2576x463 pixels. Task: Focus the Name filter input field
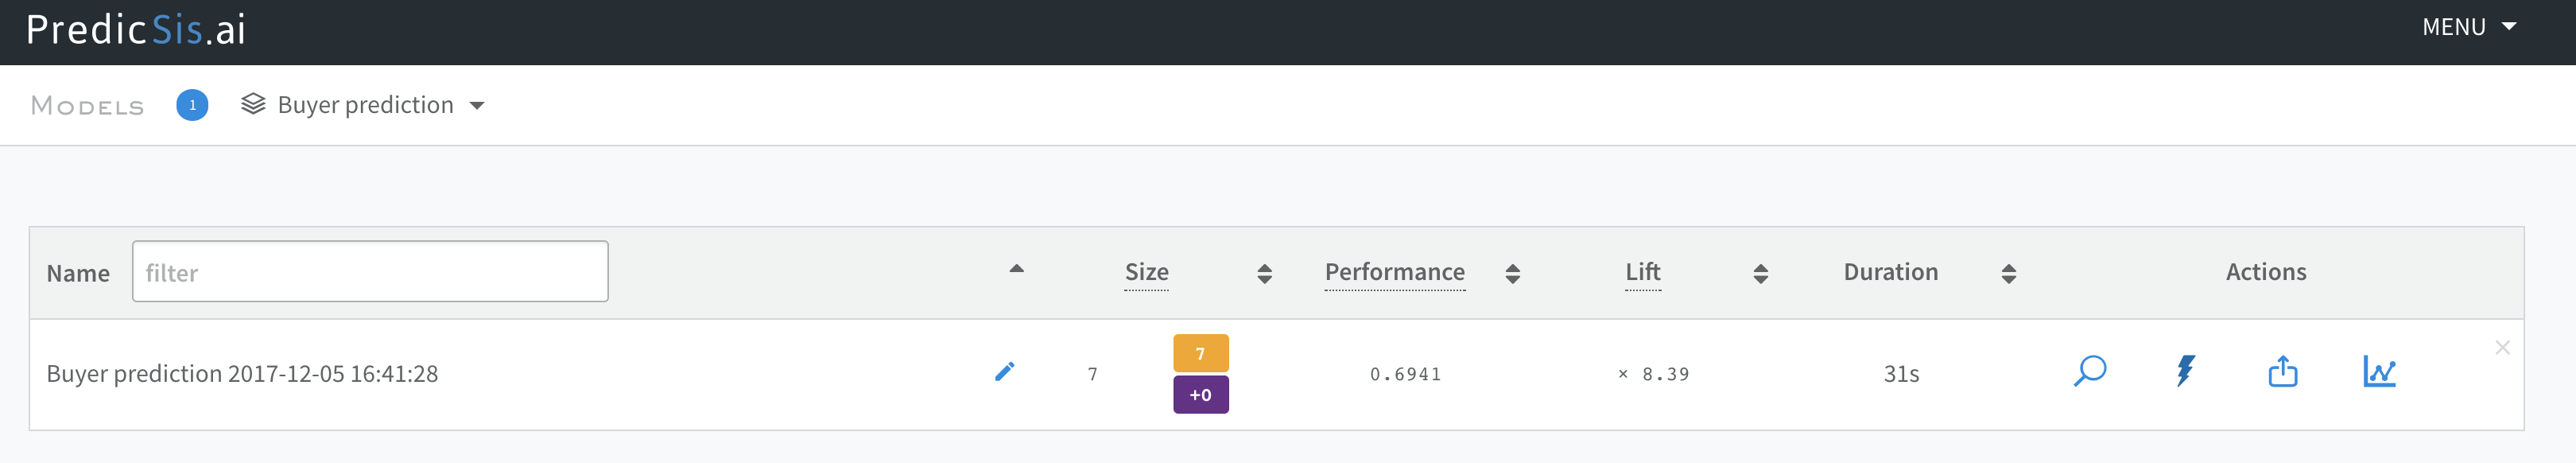370,272
